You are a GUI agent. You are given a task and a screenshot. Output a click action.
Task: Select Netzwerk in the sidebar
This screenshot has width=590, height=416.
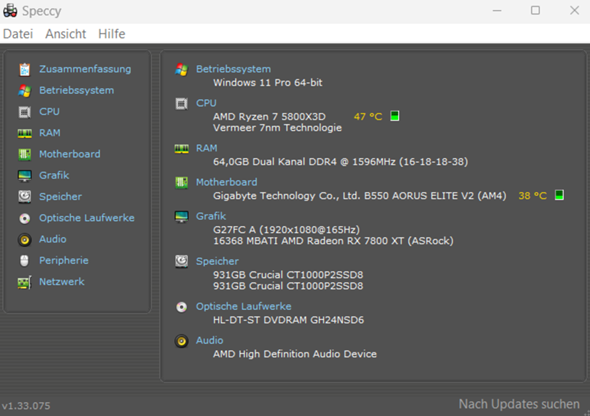click(62, 282)
